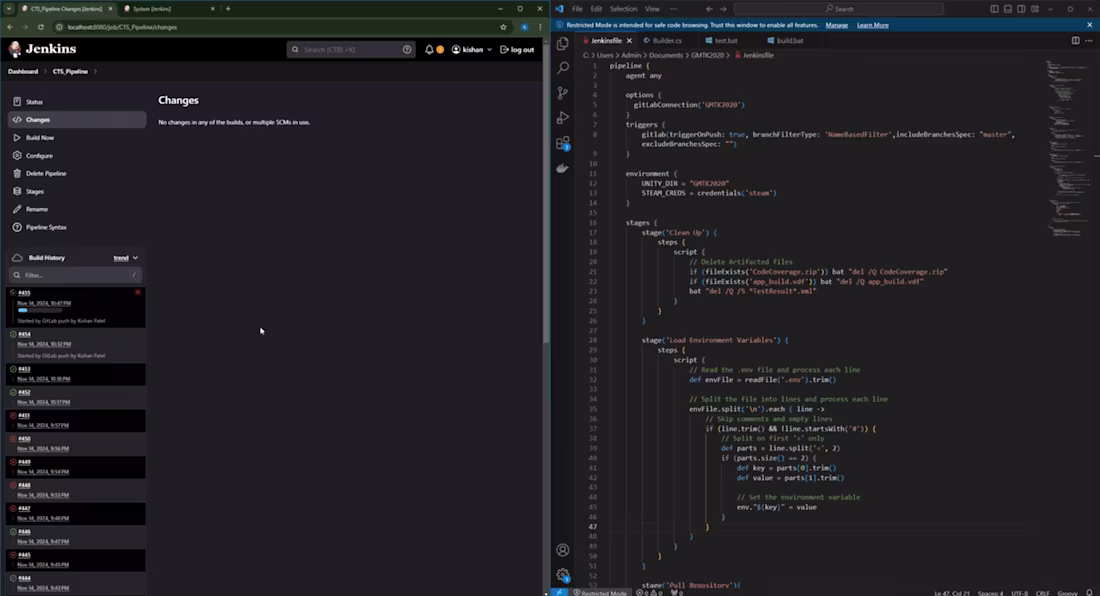This screenshot has width=1100, height=596.
Task: Open VS Code Extensions view
Action: pyautogui.click(x=563, y=143)
